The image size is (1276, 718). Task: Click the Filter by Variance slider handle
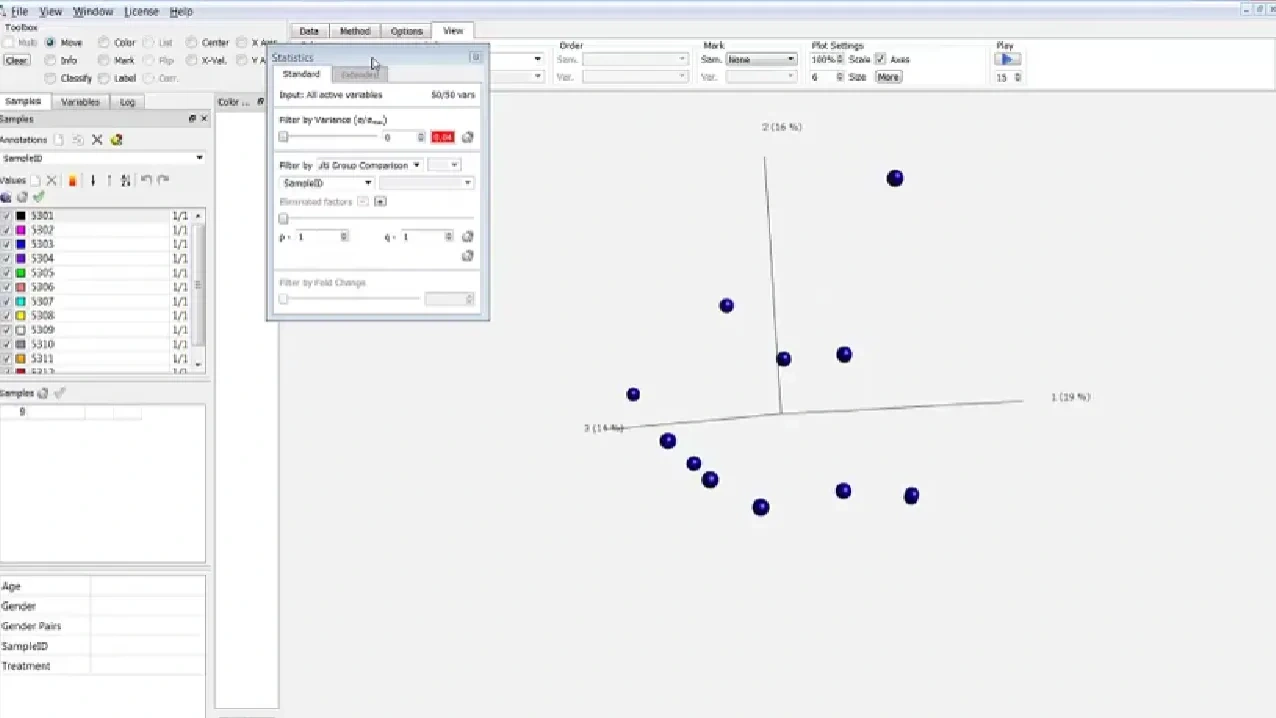click(x=283, y=137)
